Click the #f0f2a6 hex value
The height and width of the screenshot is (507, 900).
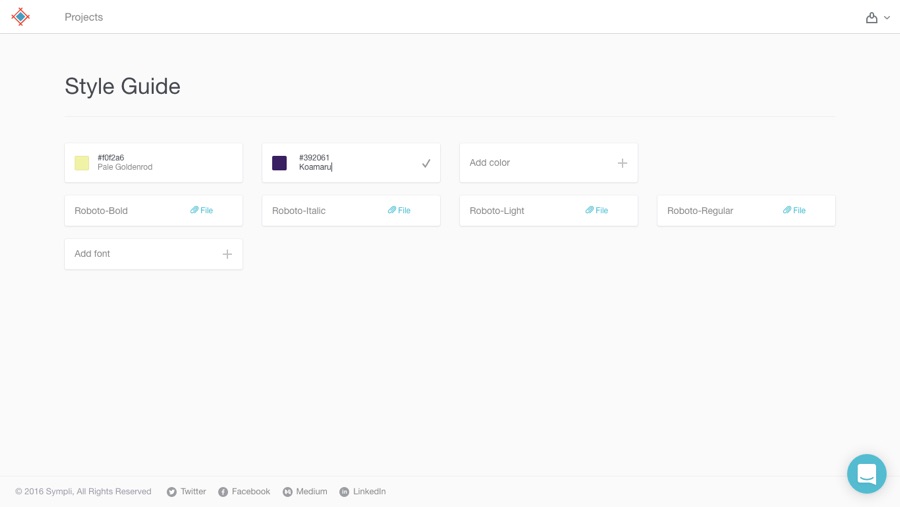pos(111,157)
